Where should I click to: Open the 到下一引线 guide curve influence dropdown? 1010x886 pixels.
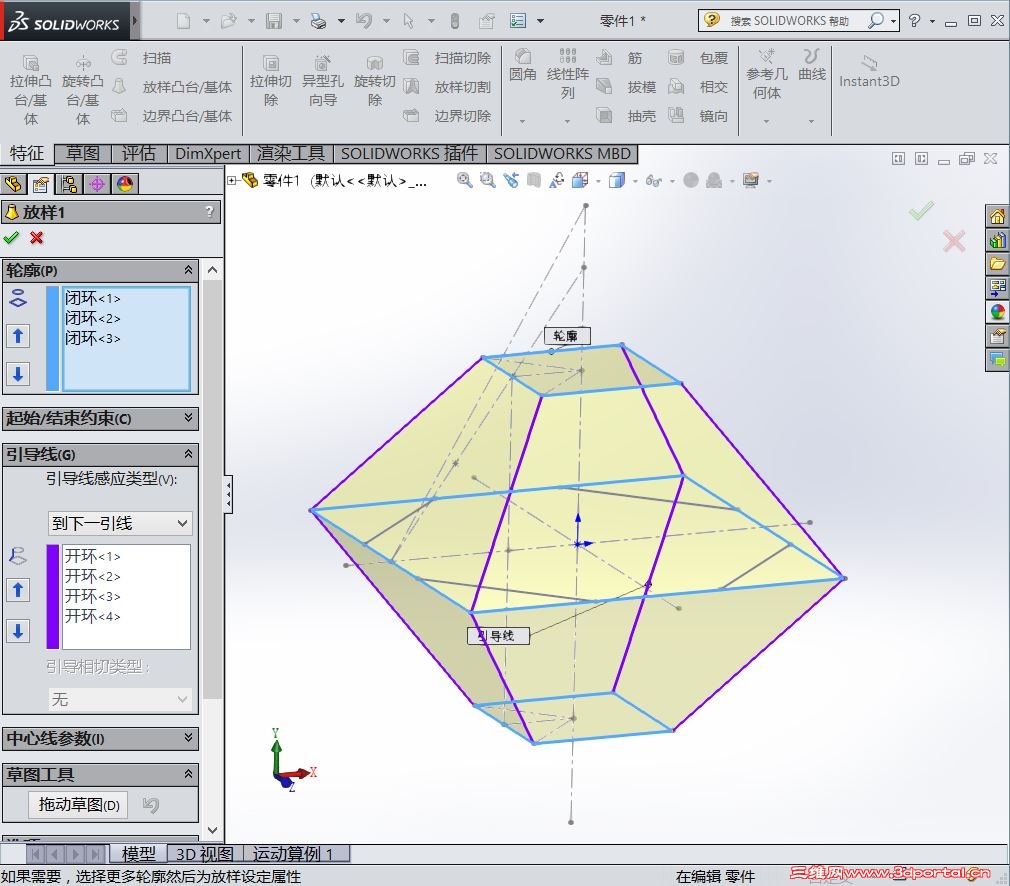120,523
